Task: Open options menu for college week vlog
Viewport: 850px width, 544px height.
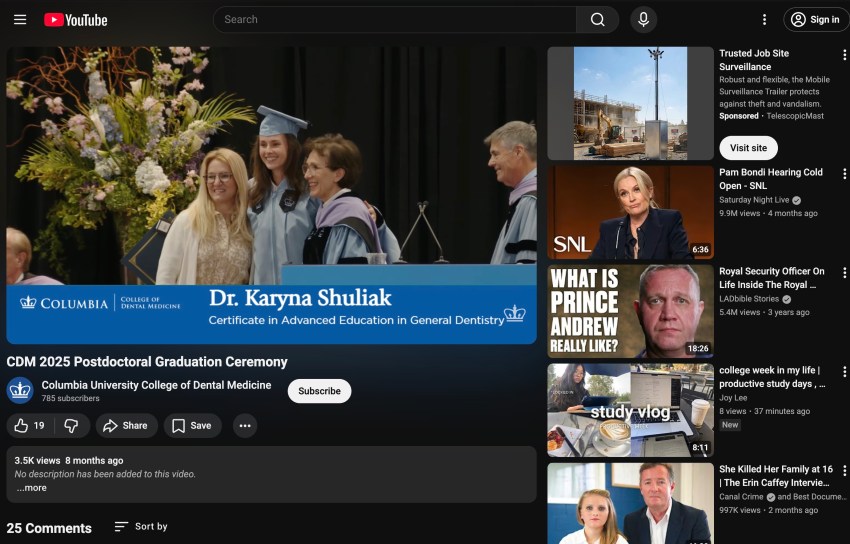Action: (844, 372)
